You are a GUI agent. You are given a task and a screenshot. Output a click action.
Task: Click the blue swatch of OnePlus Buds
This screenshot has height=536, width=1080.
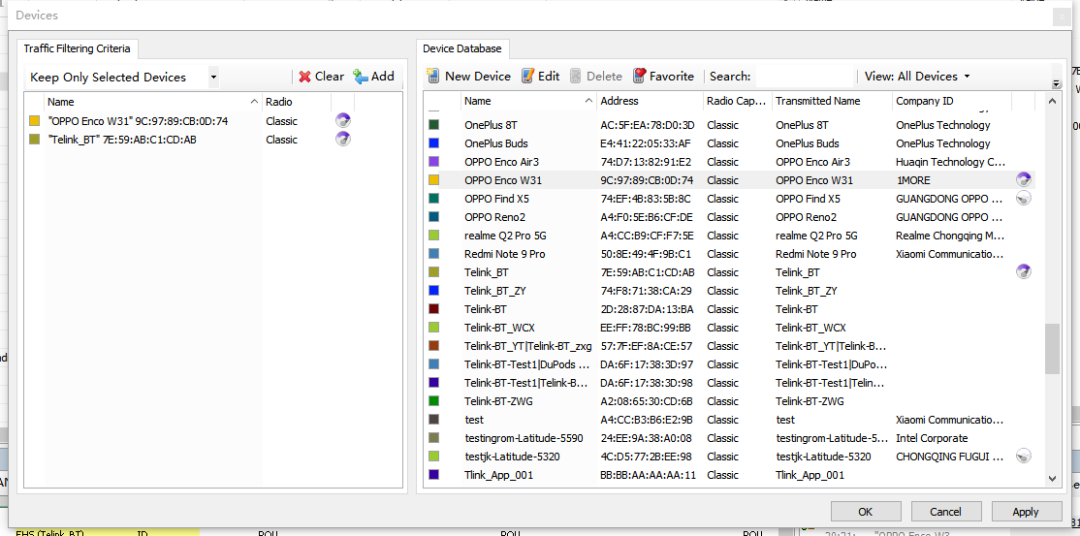434,143
